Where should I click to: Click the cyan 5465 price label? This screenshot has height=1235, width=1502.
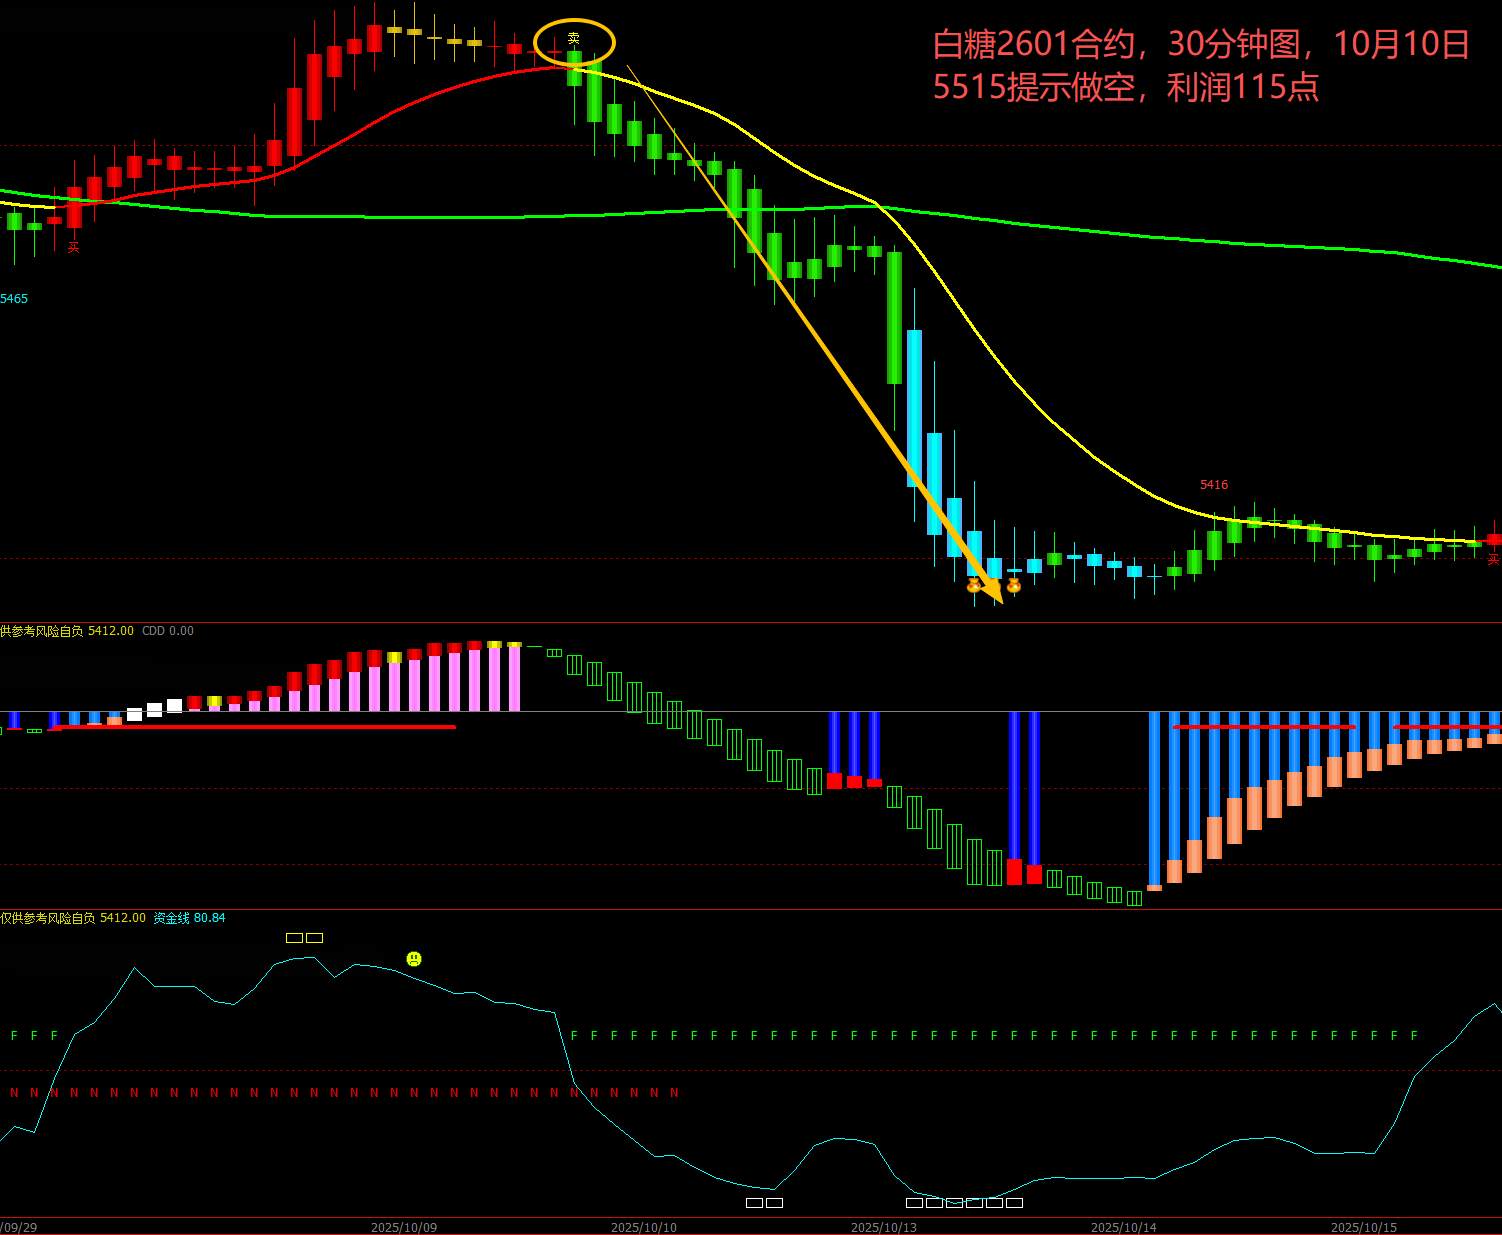point(15,299)
